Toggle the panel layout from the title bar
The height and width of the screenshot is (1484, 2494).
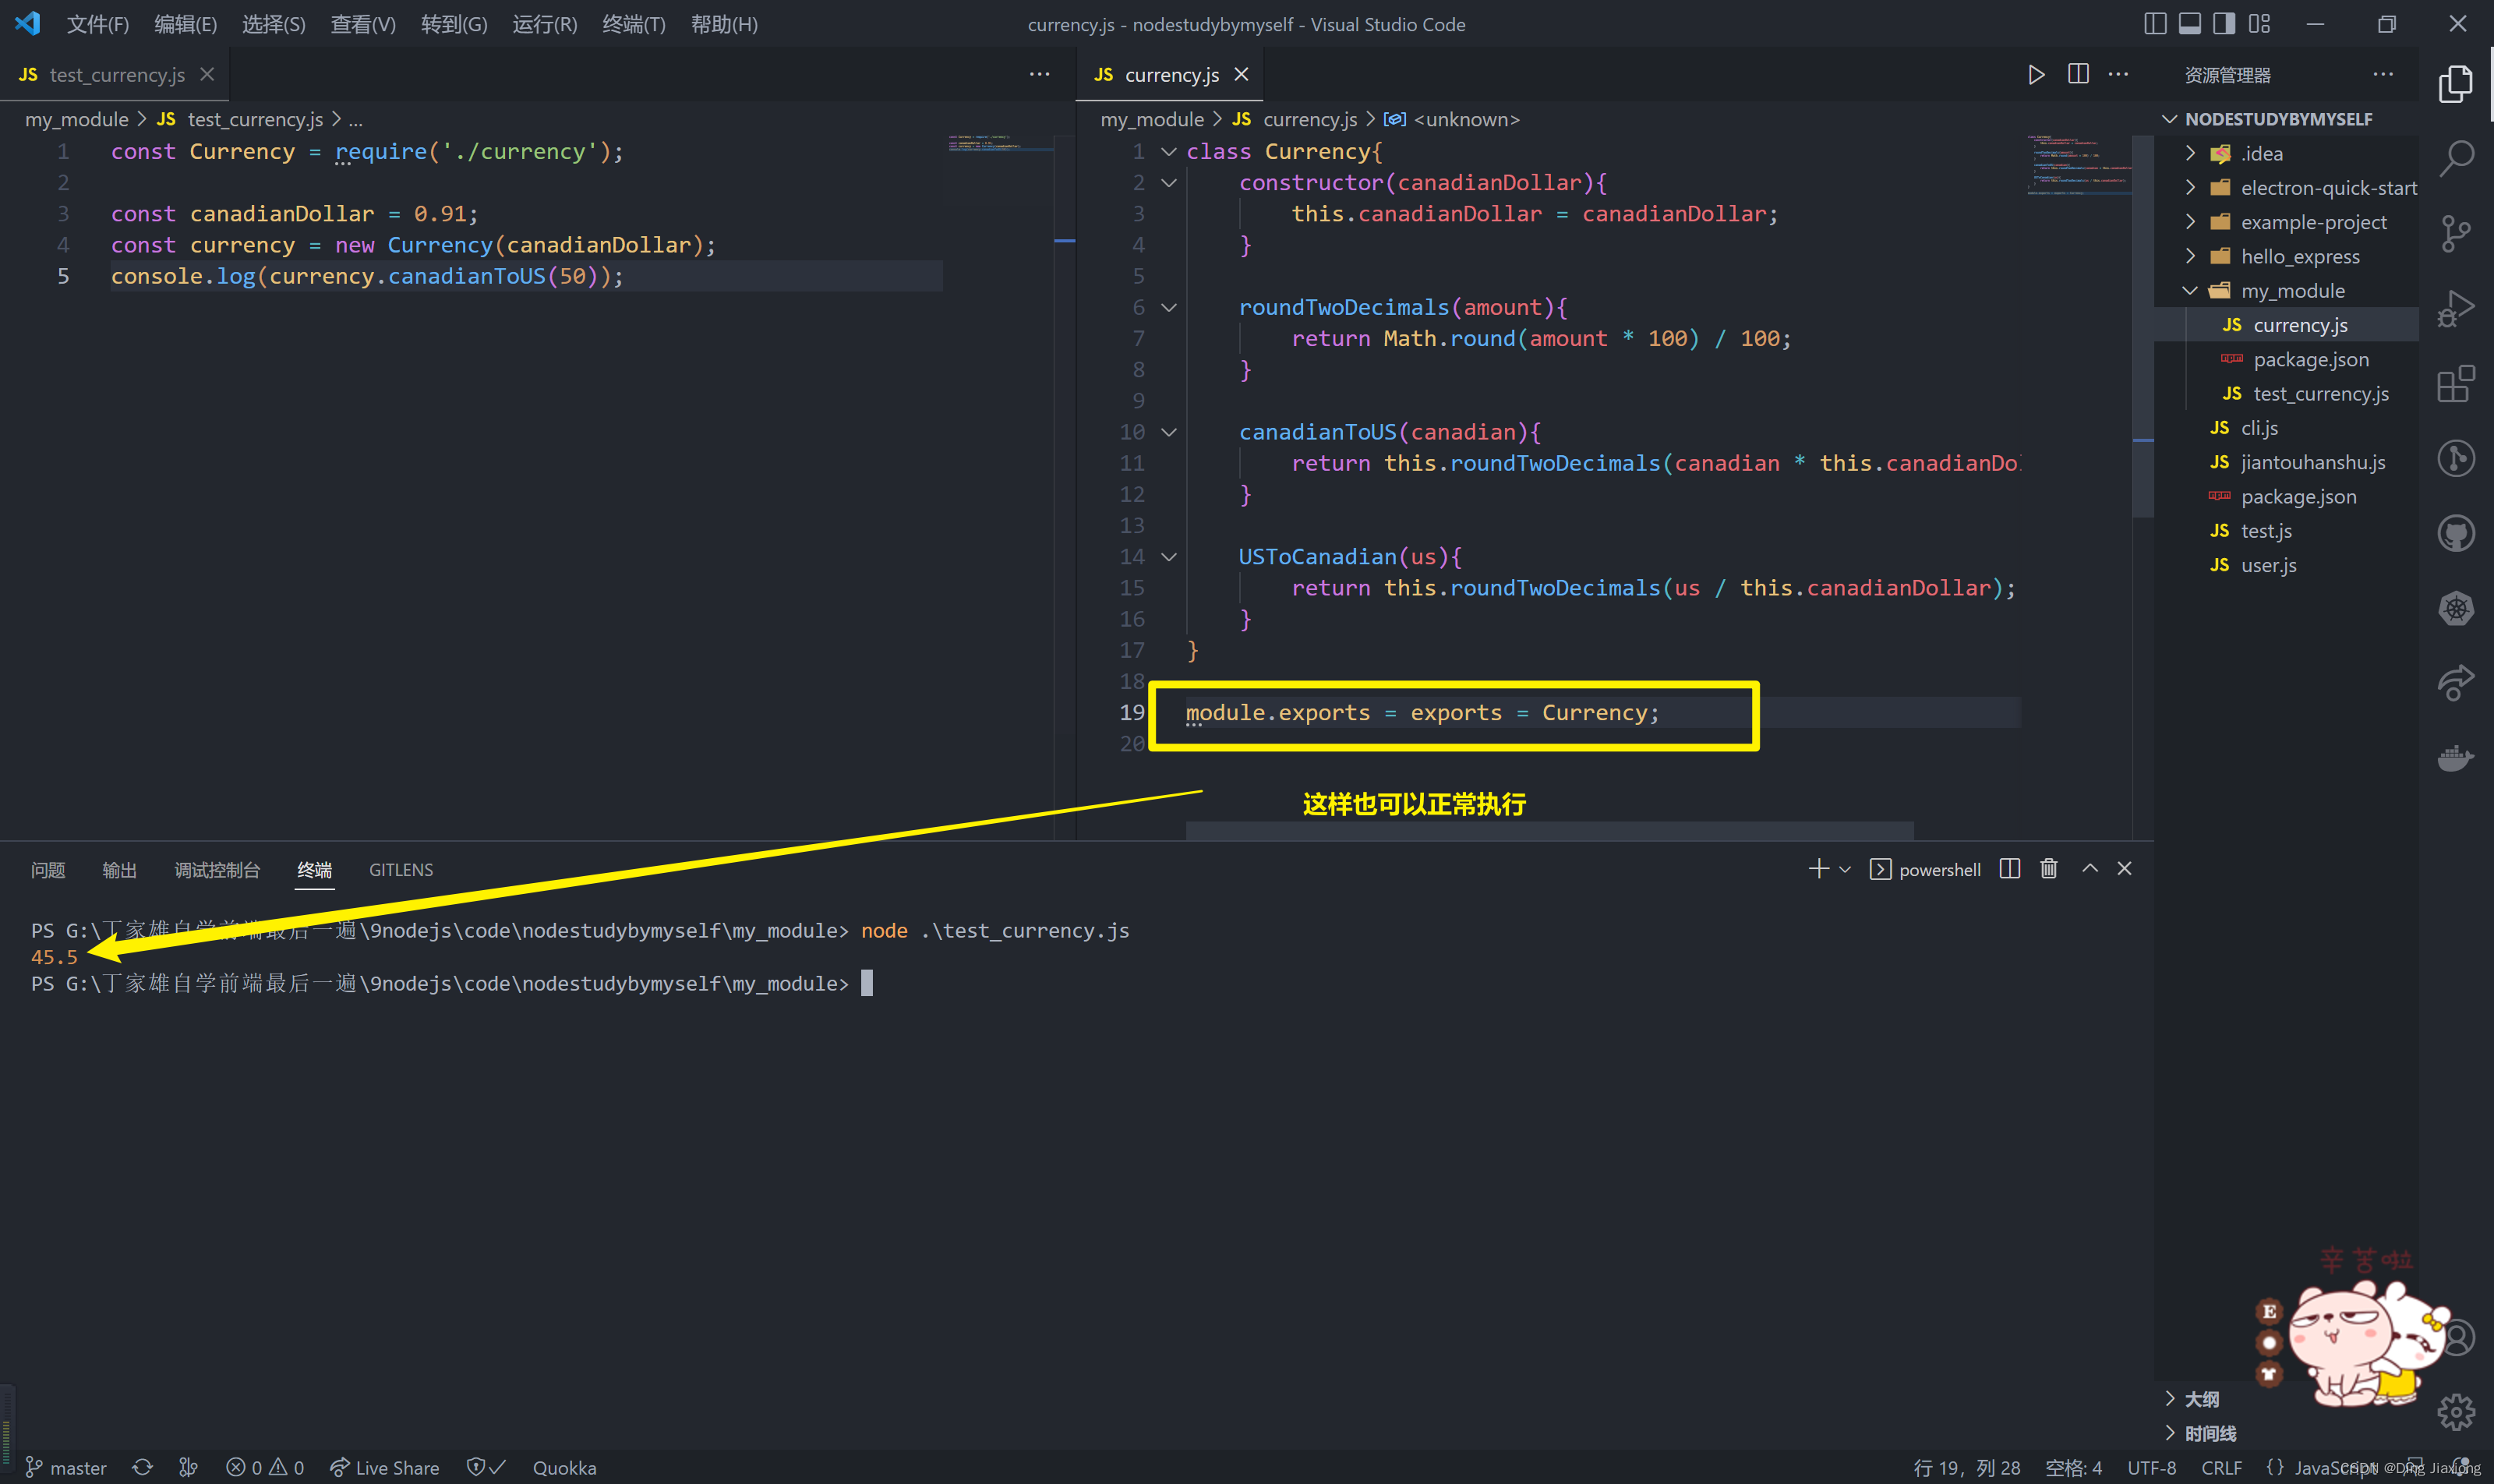tap(2190, 23)
